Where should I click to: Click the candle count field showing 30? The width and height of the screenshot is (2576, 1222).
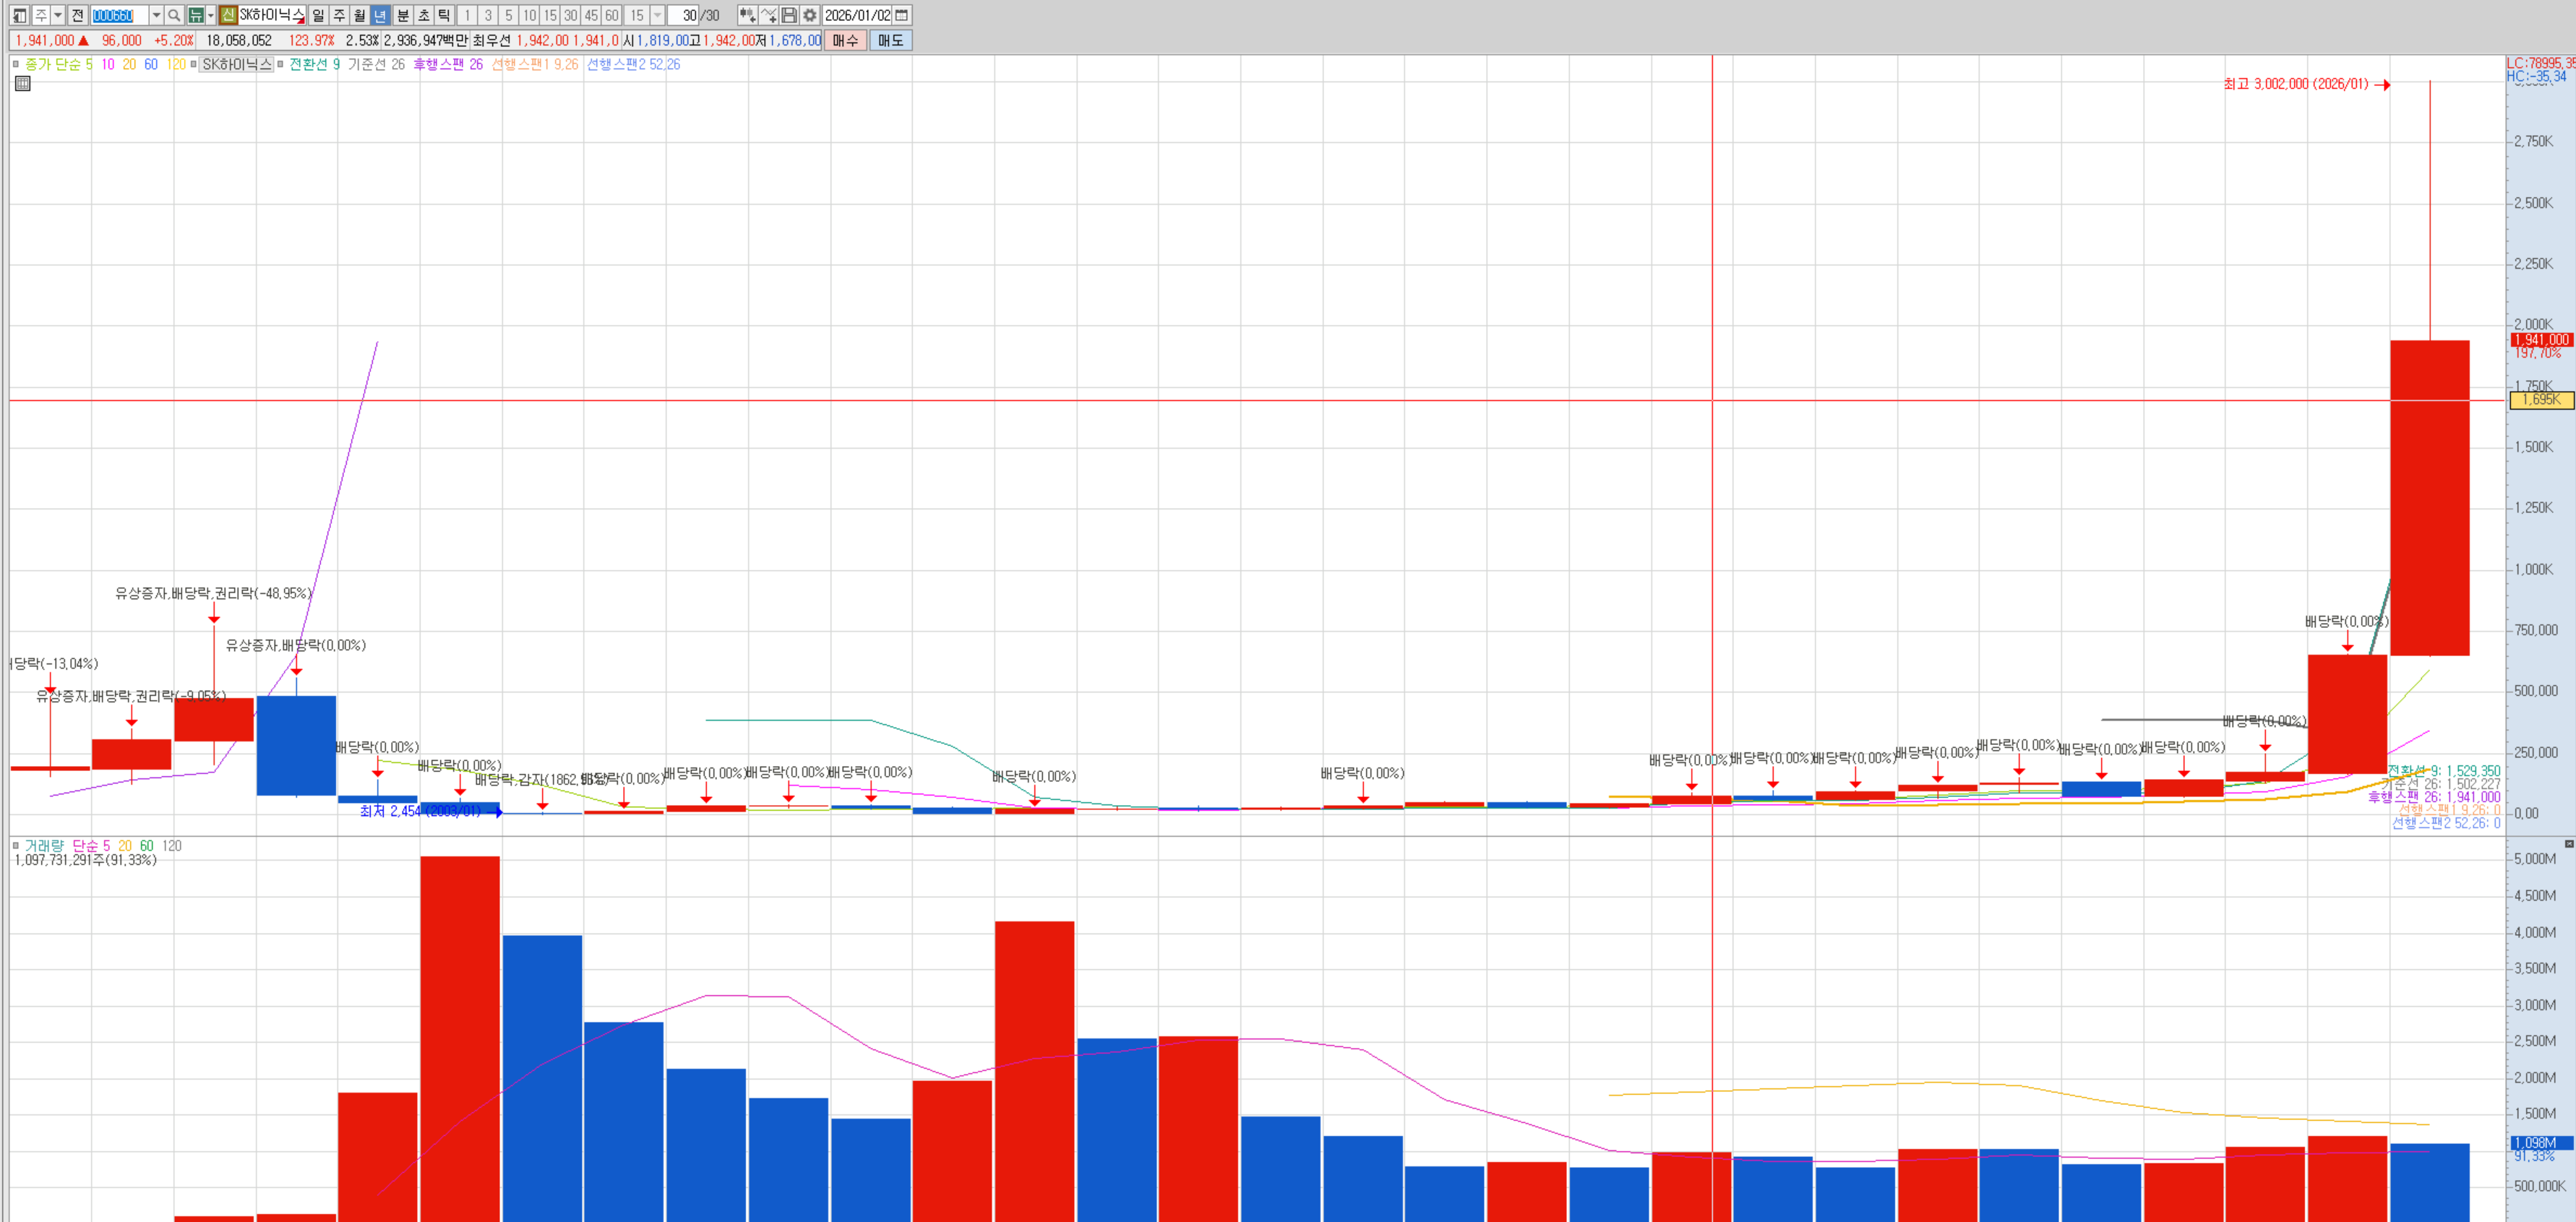point(683,15)
